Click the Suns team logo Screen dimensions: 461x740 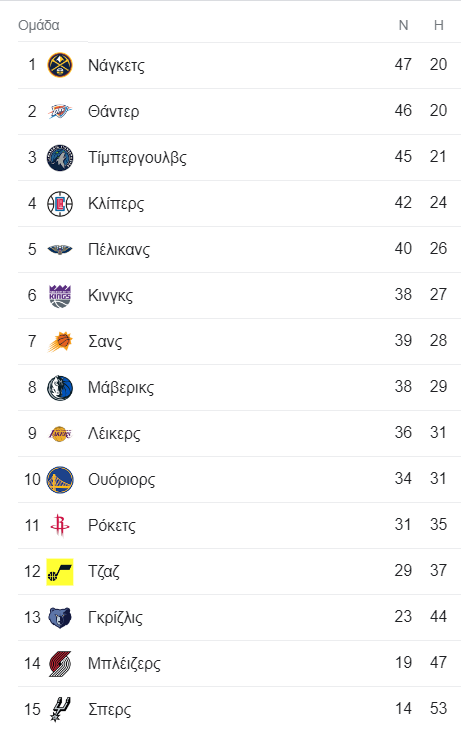tap(60, 341)
